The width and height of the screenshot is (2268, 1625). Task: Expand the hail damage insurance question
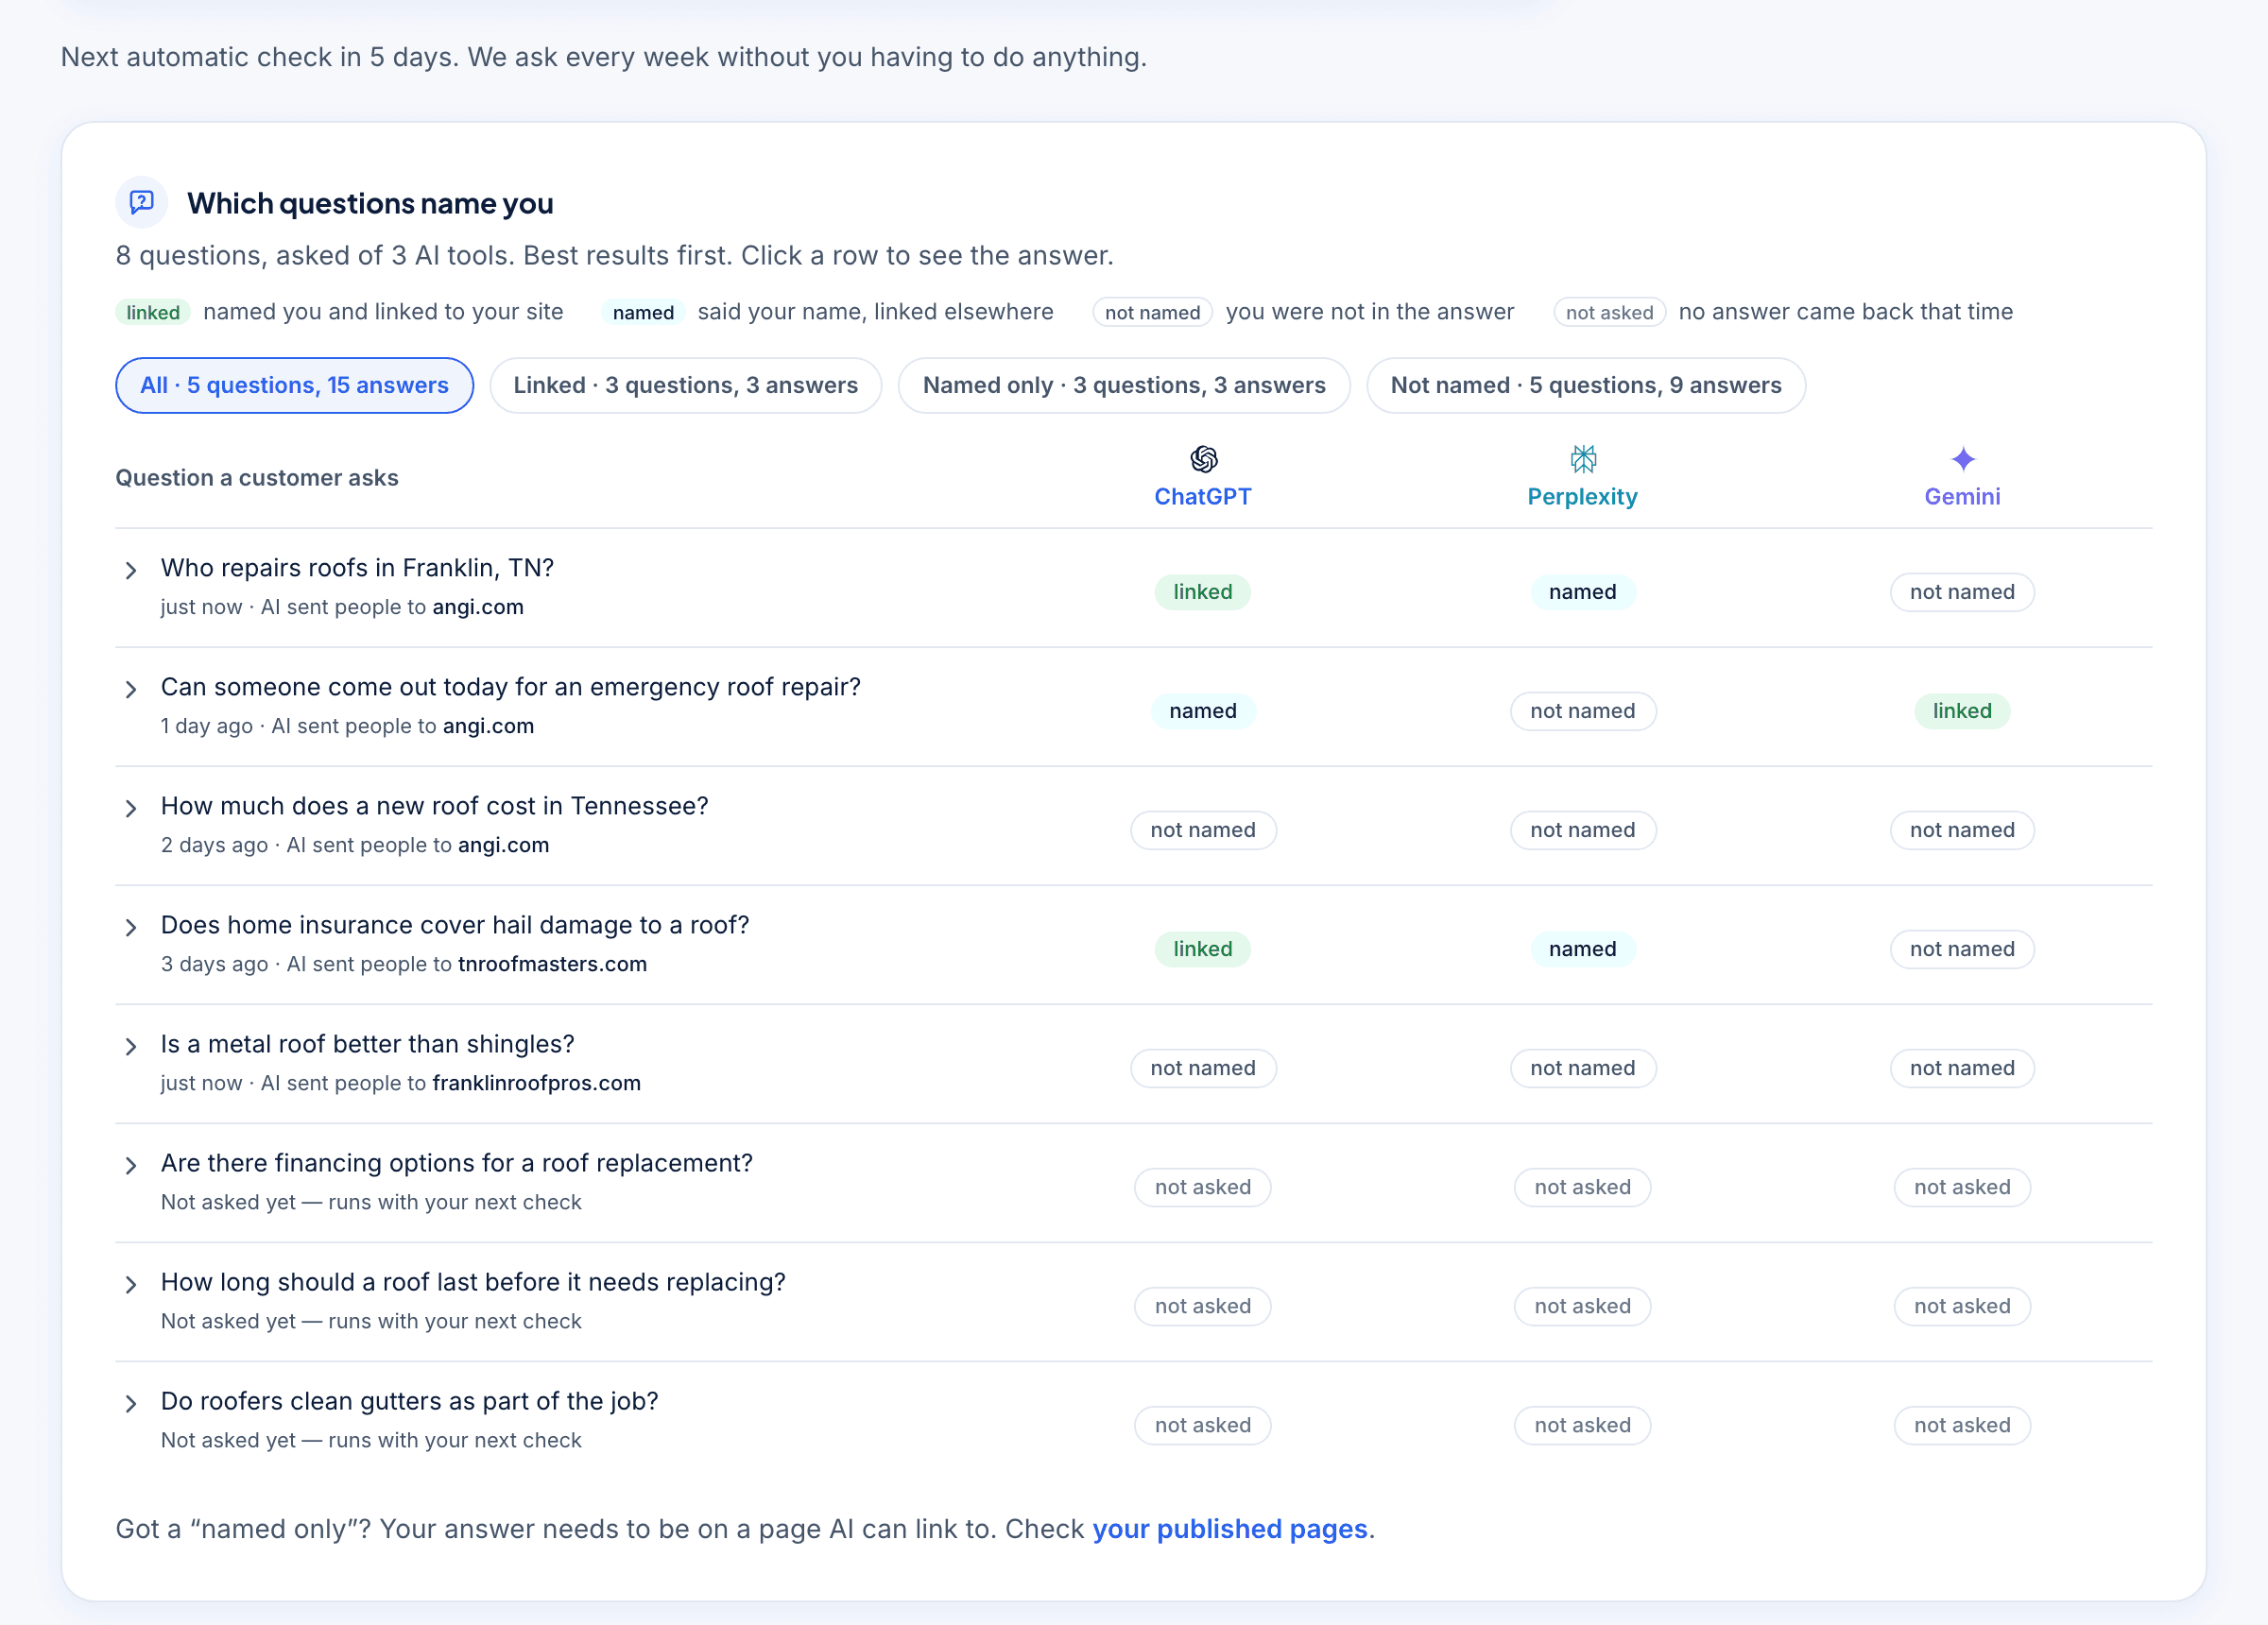(x=131, y=927)
